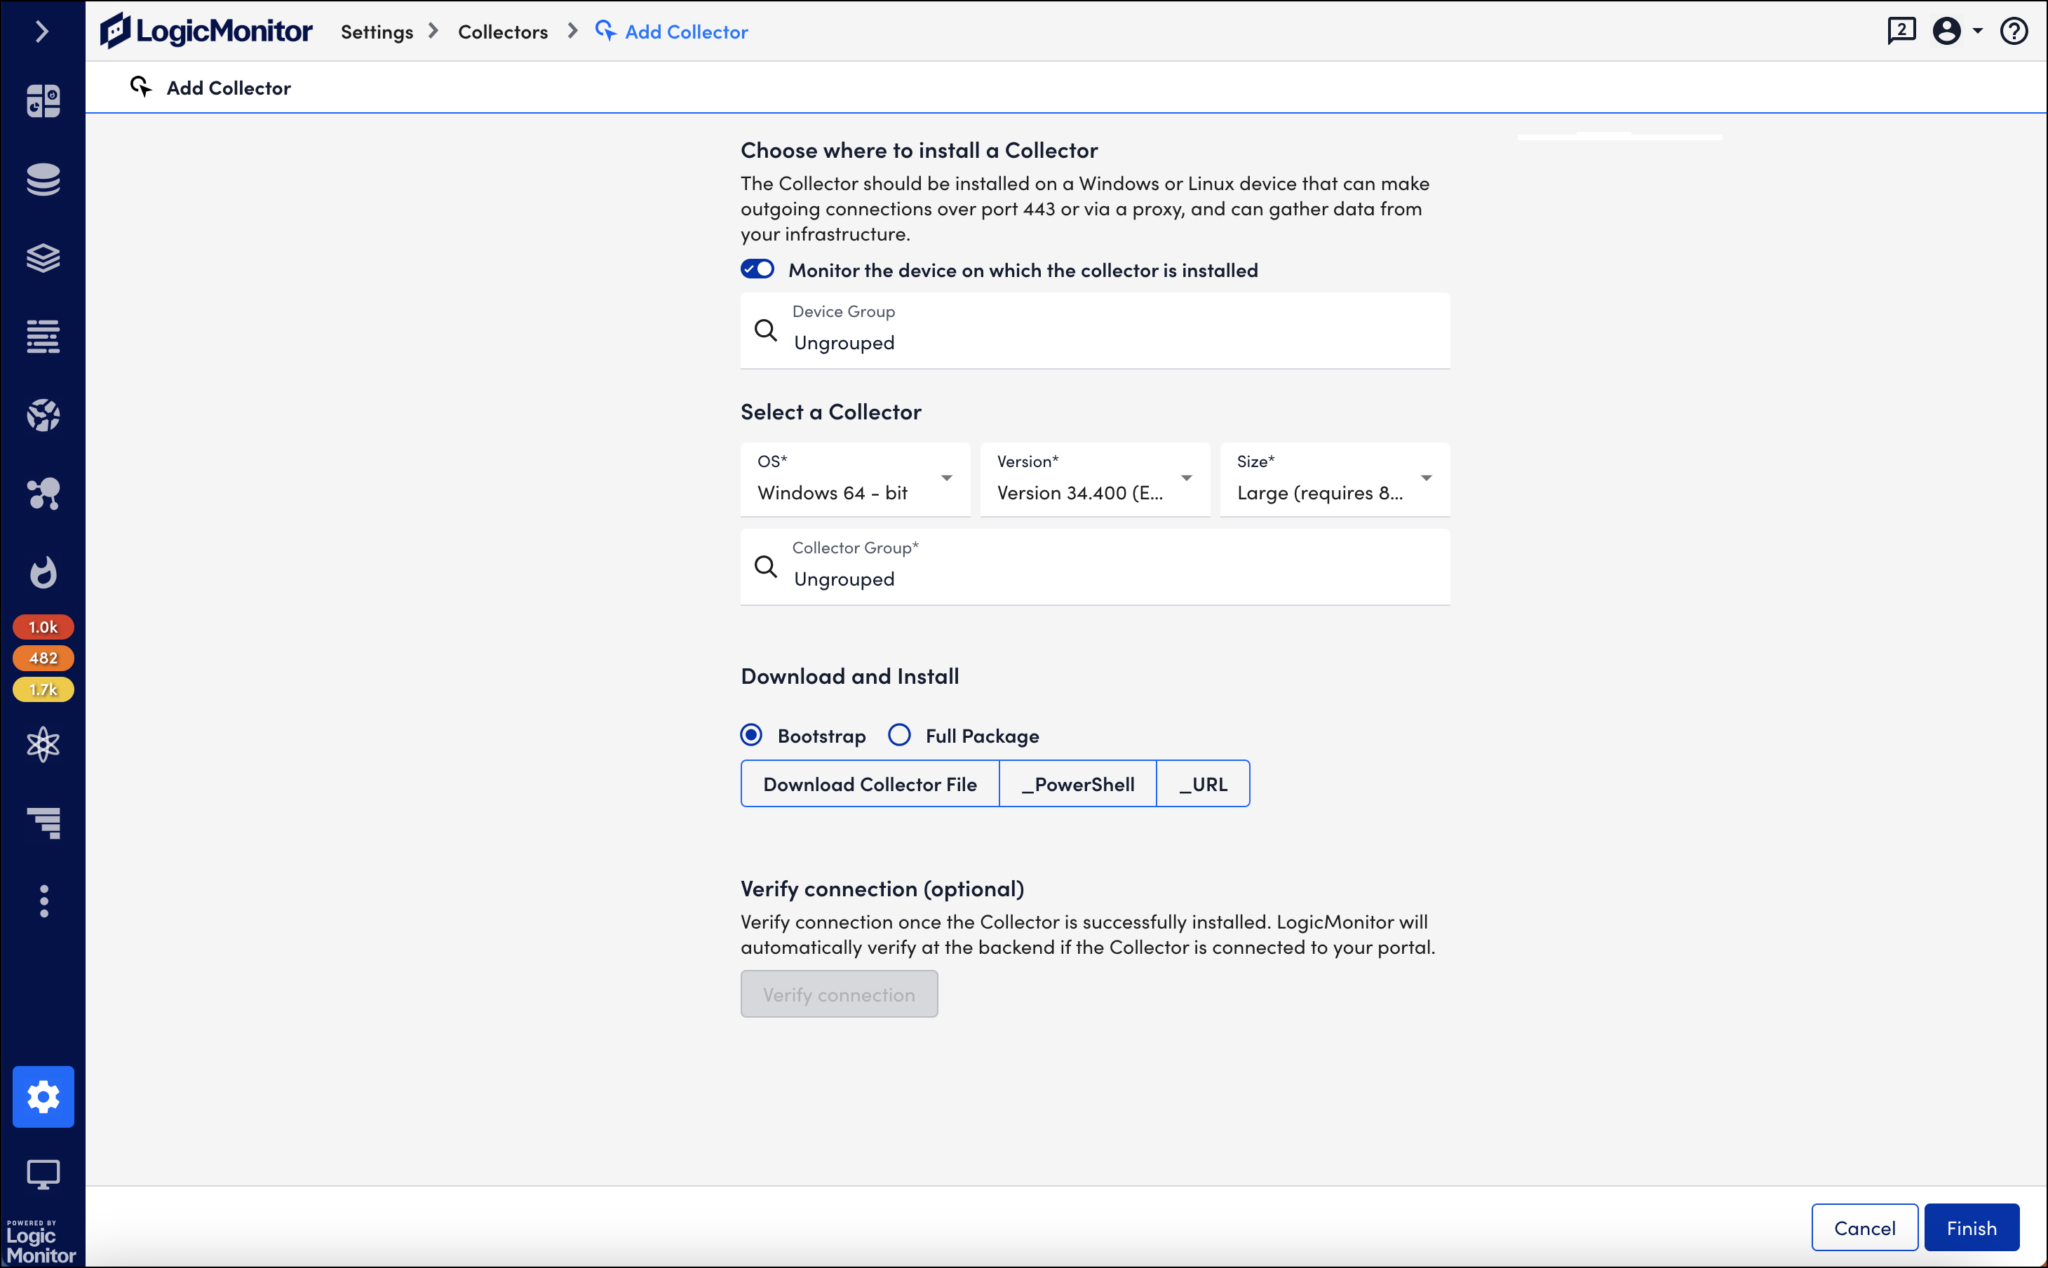Viewport: 2048px width, 1268px height.
Task: Open the Resources section from the sidebar
Action: click(x=43, y=180)
